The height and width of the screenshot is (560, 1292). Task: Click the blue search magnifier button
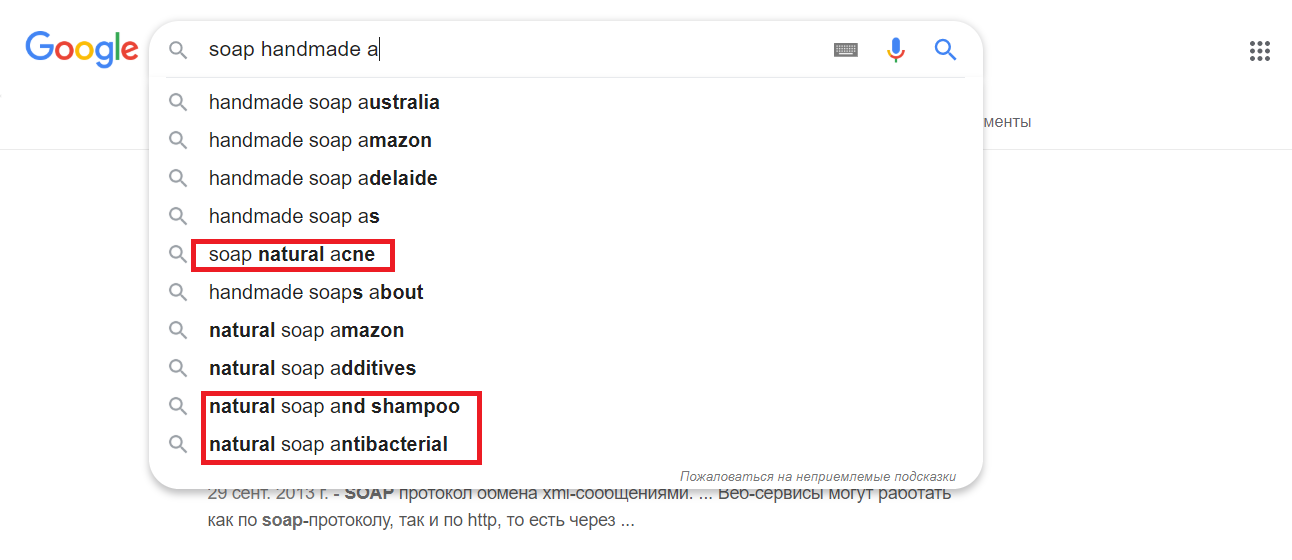coord(945,50)
